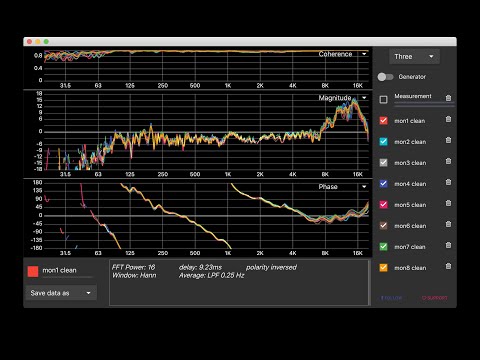Select the mon4 clean label in list
The image size is (480, 360).
pyautogui.click(x=410, y=184)
